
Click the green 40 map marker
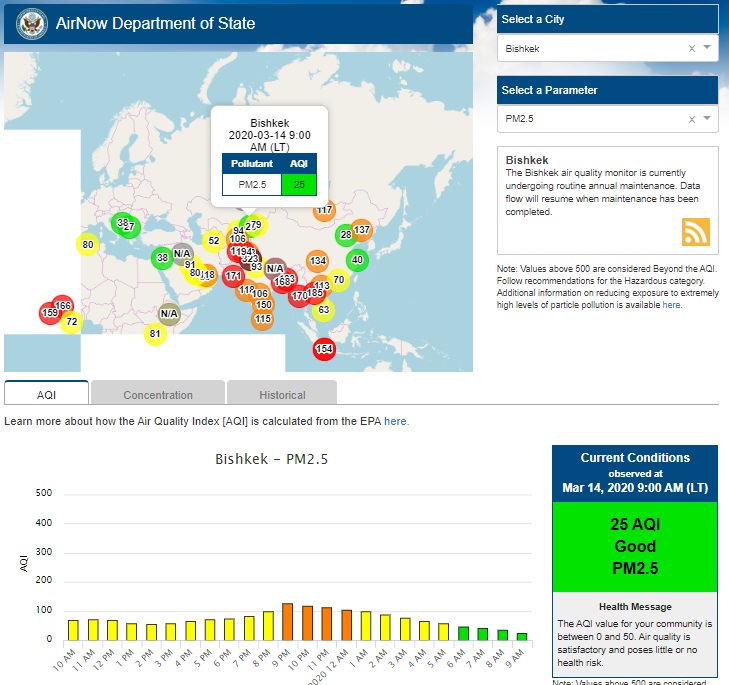[x=358, y=260]
